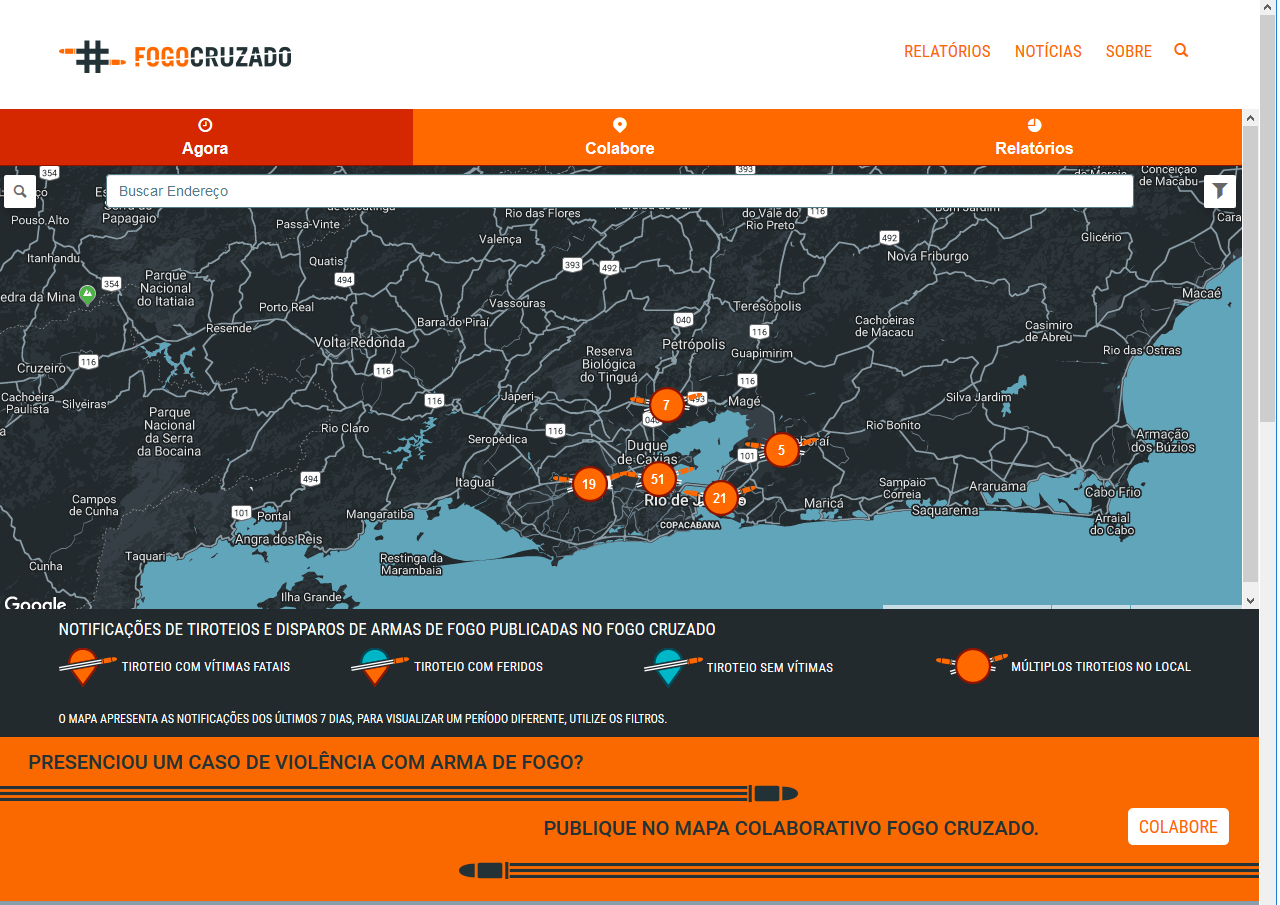Click the cluster marker showing 5
This screenshot has height=905, width=1280.
(781, 450)
